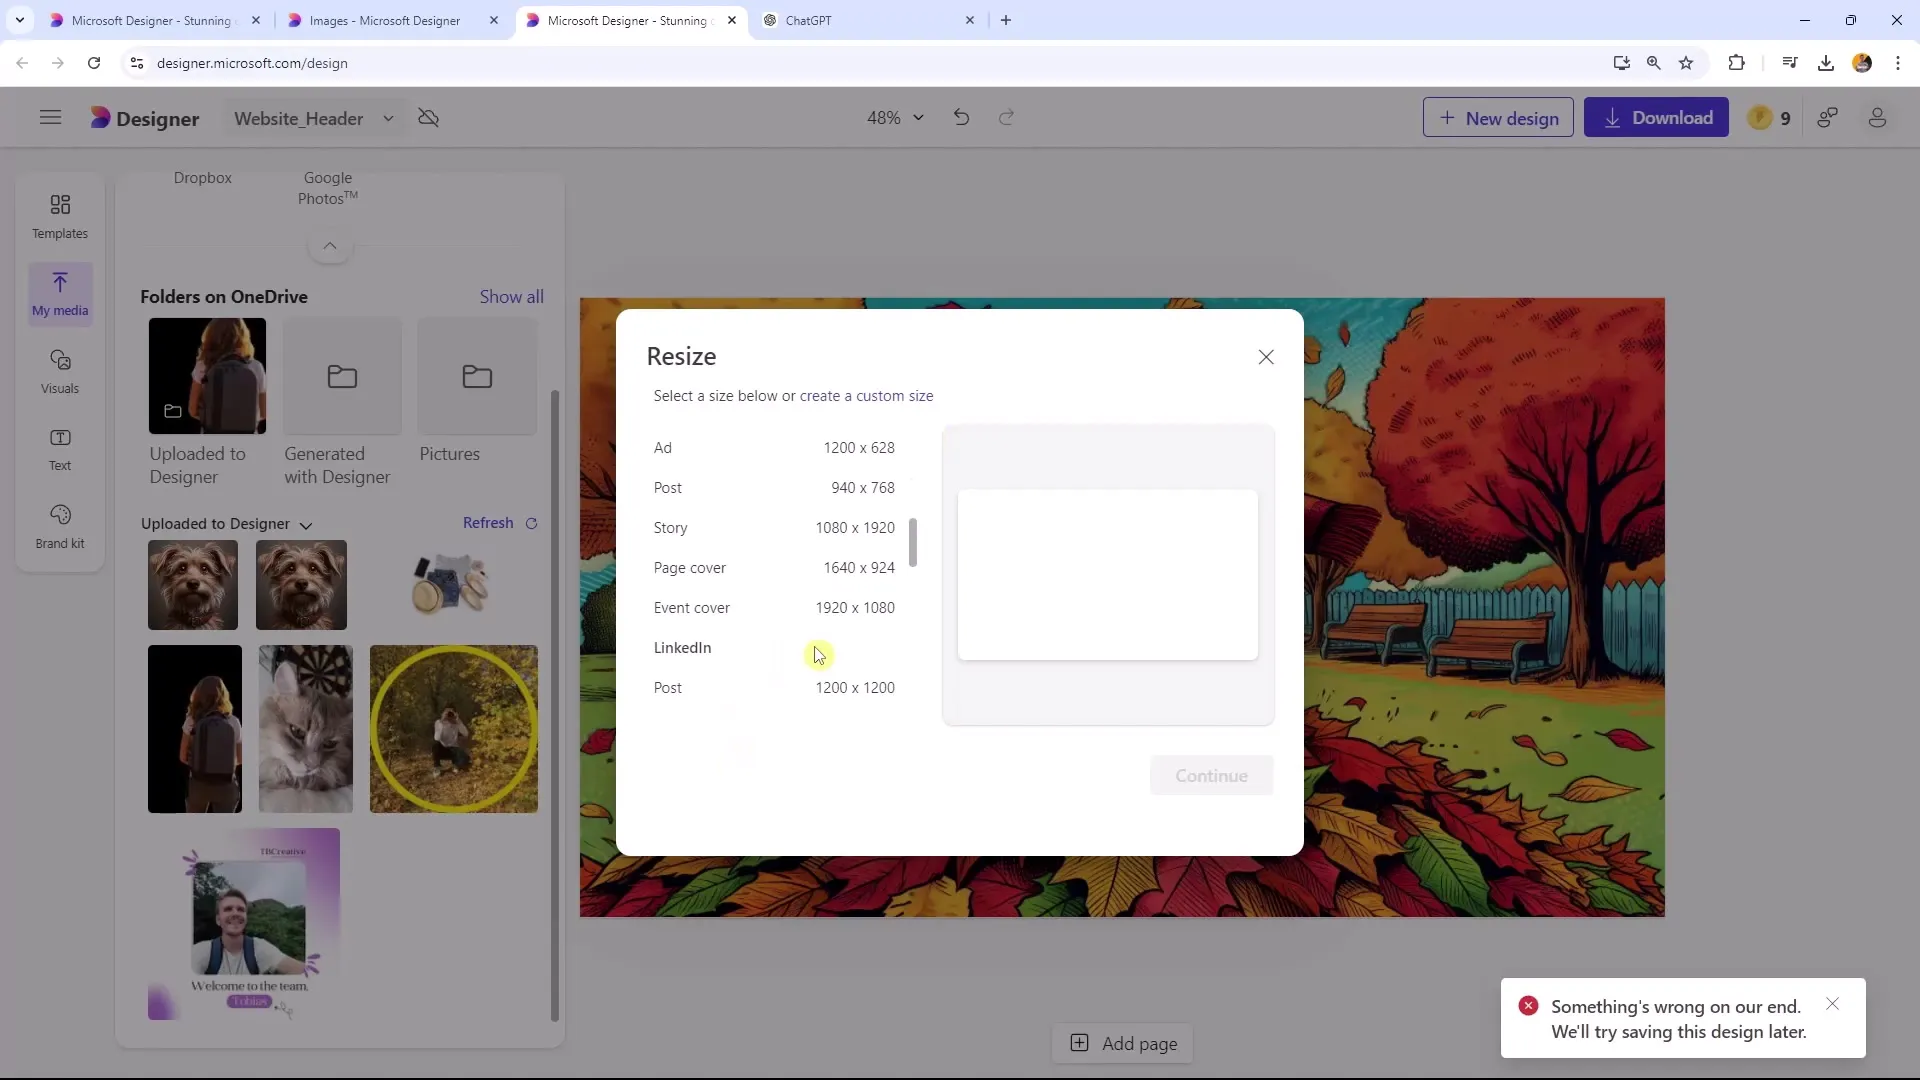This screenshot has height=1080, width=1920.
Task: Click the Add page button
Action: click(1123, 1044)
